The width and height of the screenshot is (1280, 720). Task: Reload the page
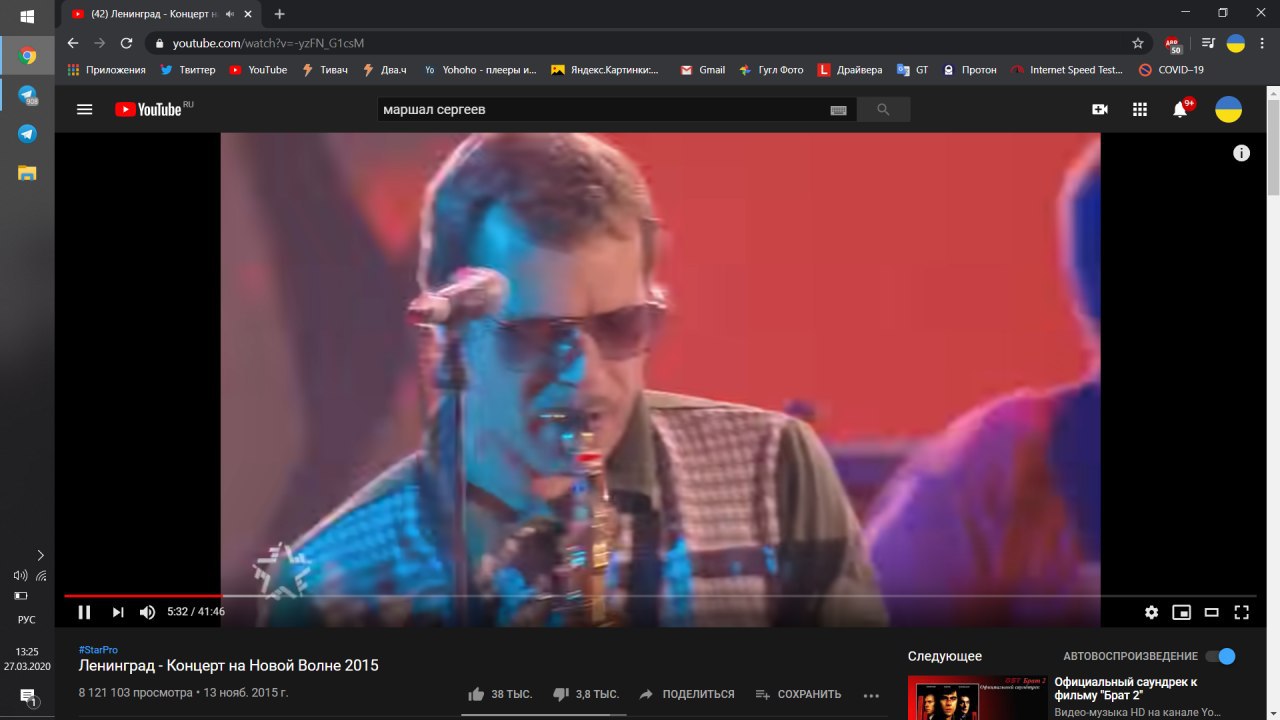pos(126,43)
